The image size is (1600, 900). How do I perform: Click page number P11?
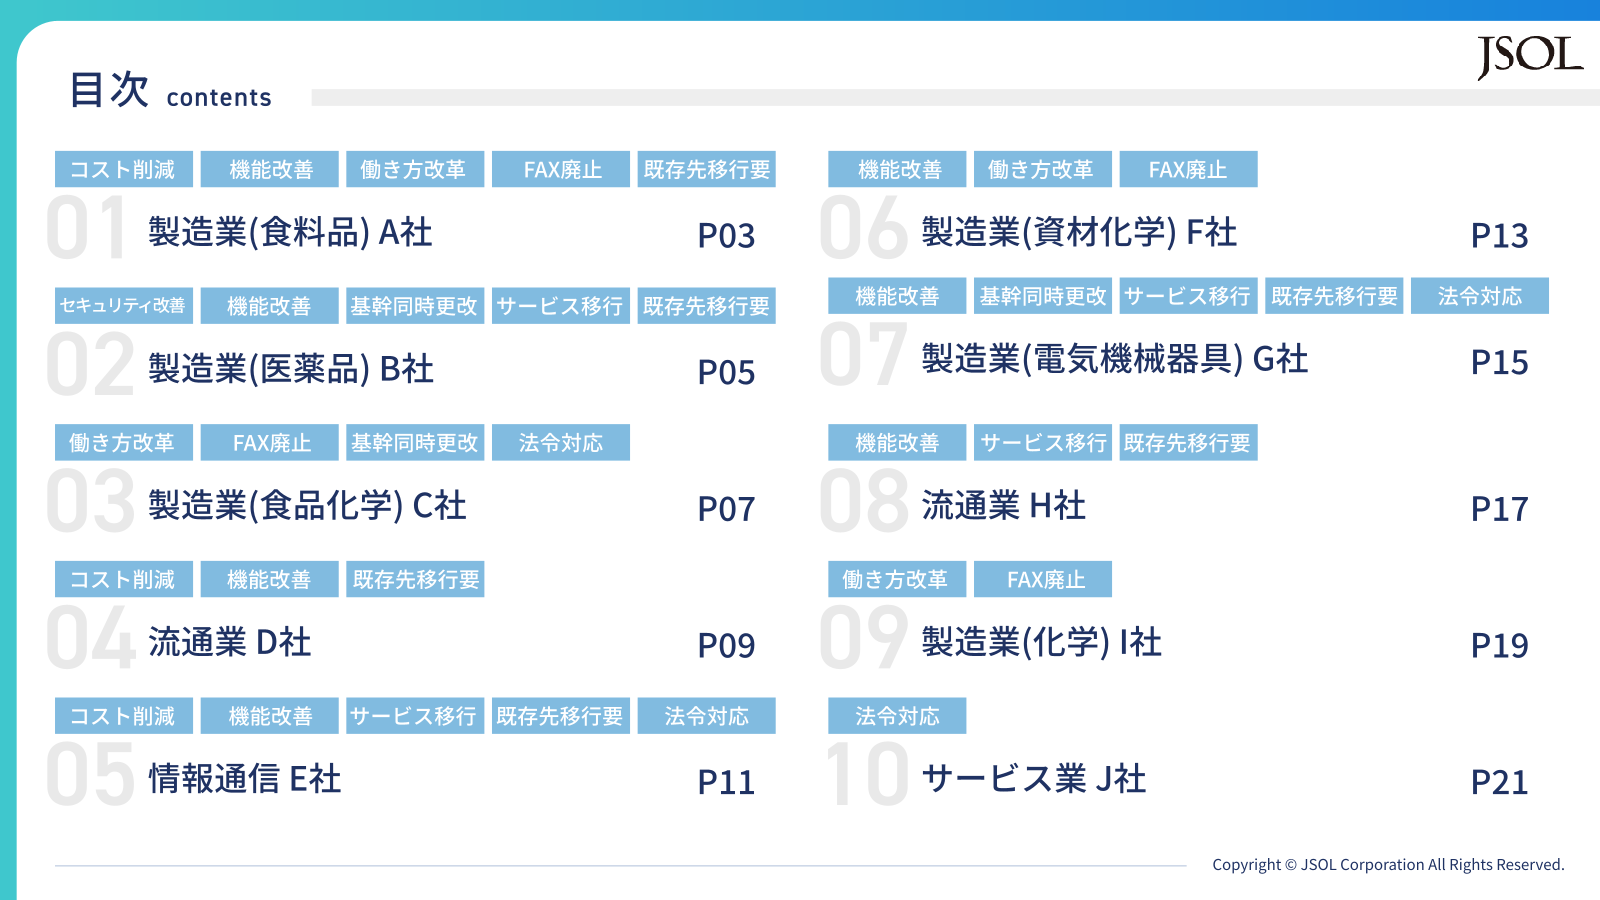click(x=726, y=783)
